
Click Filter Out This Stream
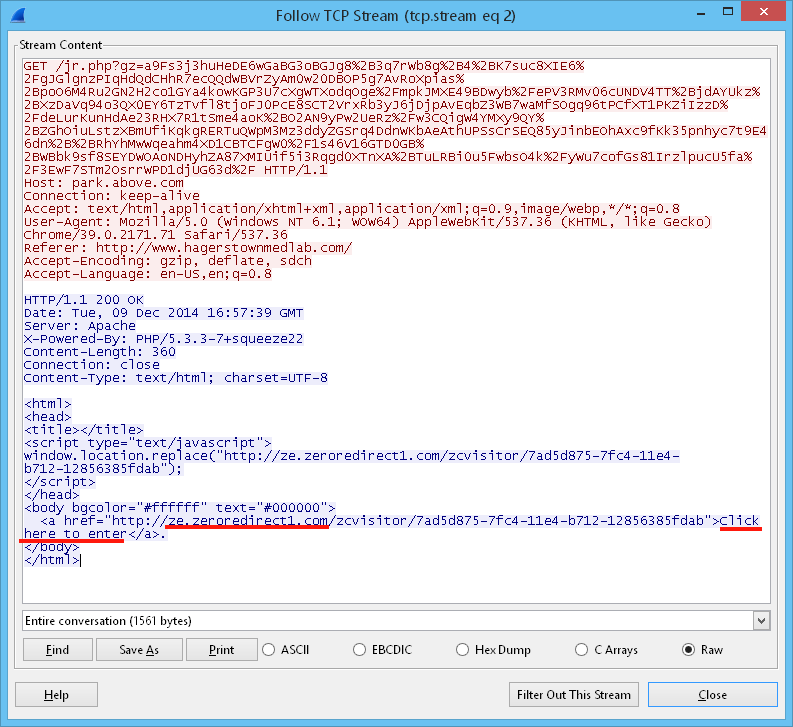click(574, 695)
